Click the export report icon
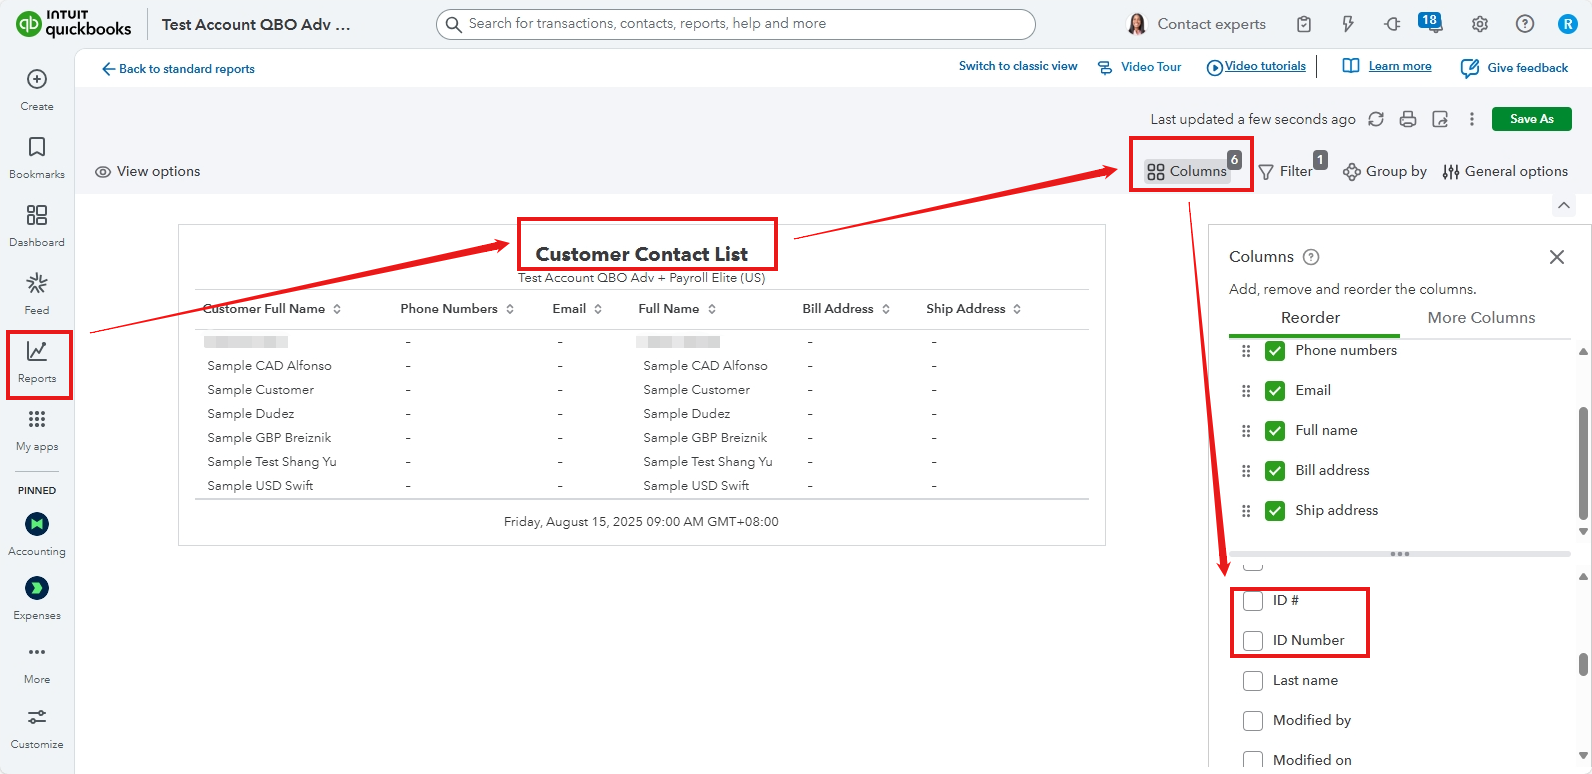This screenshot has width=1592, height=774. click(1440, 119)
